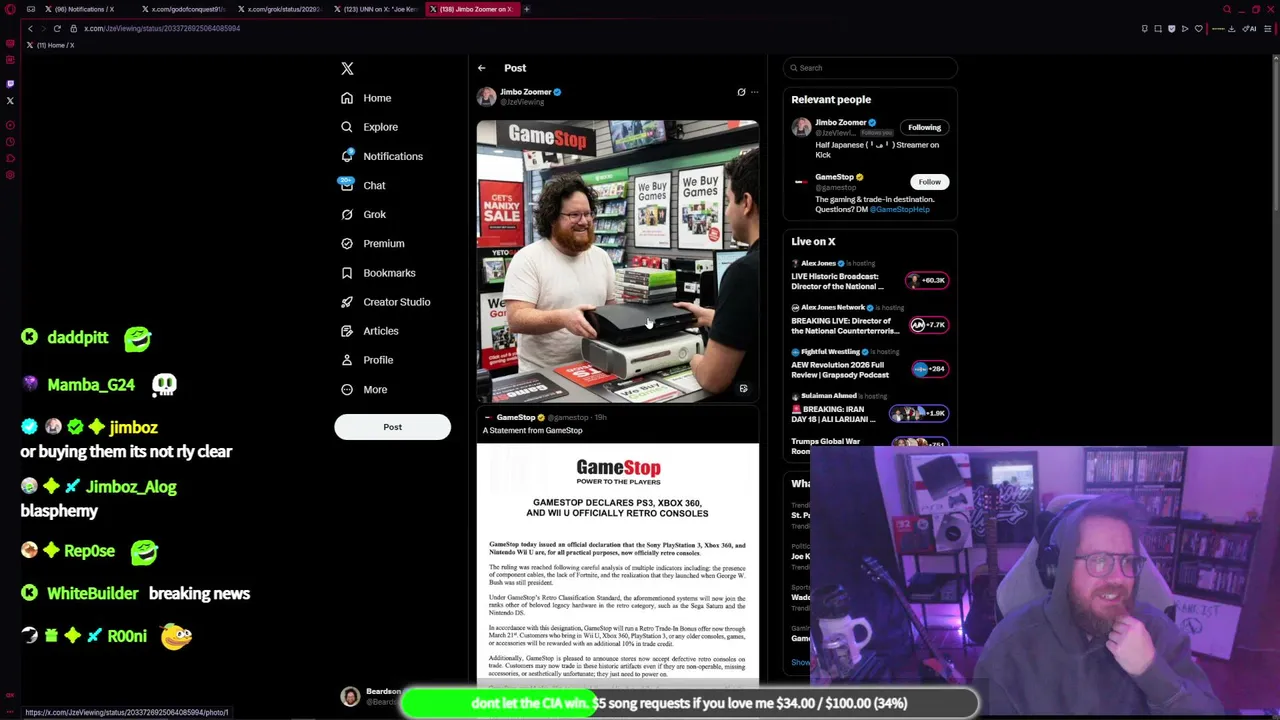Viewport: 1280px width, 720px height.
Task: Click the Twitch icon in browser sidebar
Action: pos(10,84)
